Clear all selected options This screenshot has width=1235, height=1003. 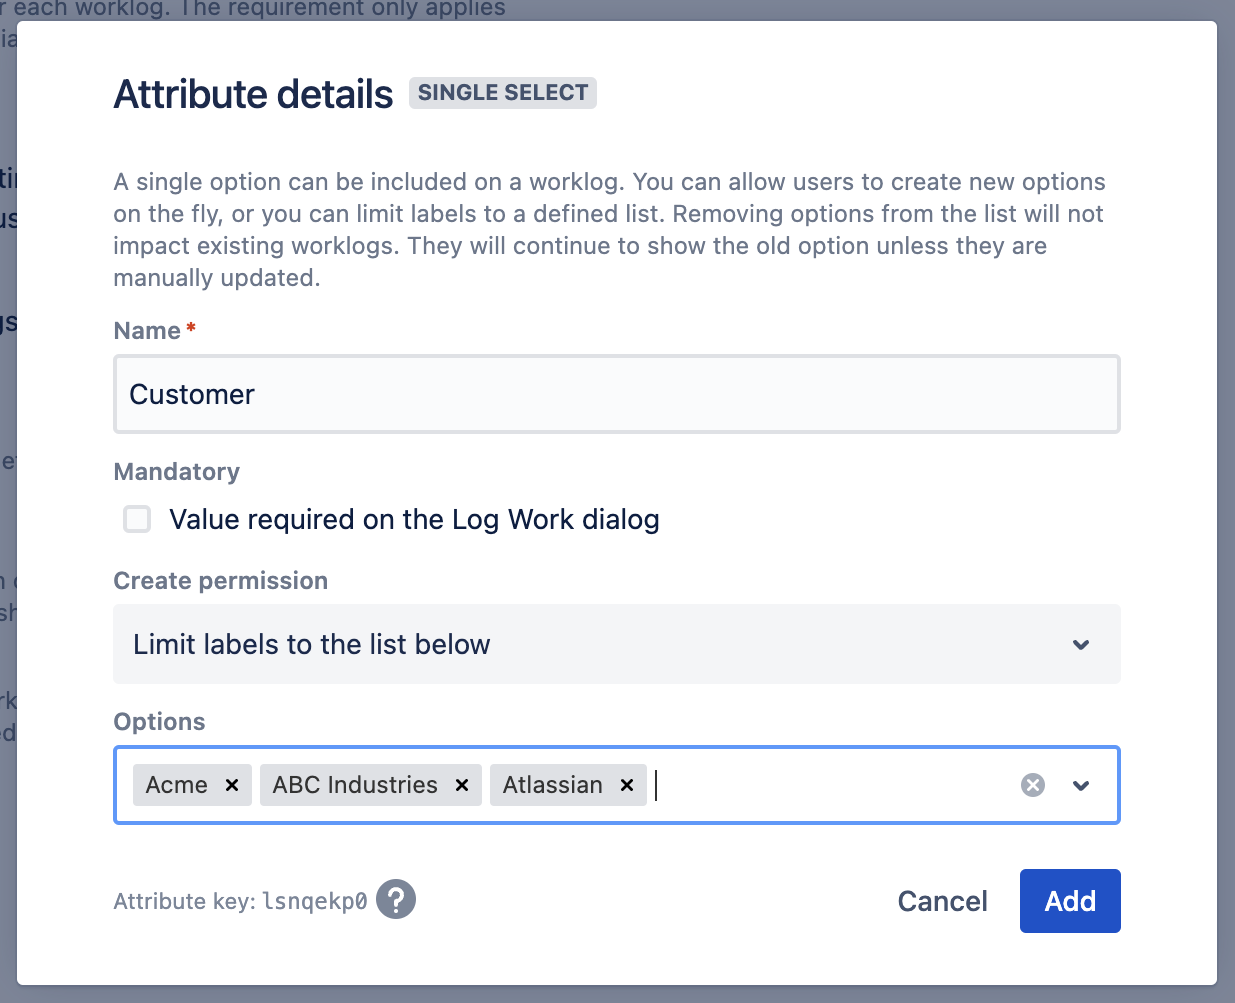tap(1033, 785)
